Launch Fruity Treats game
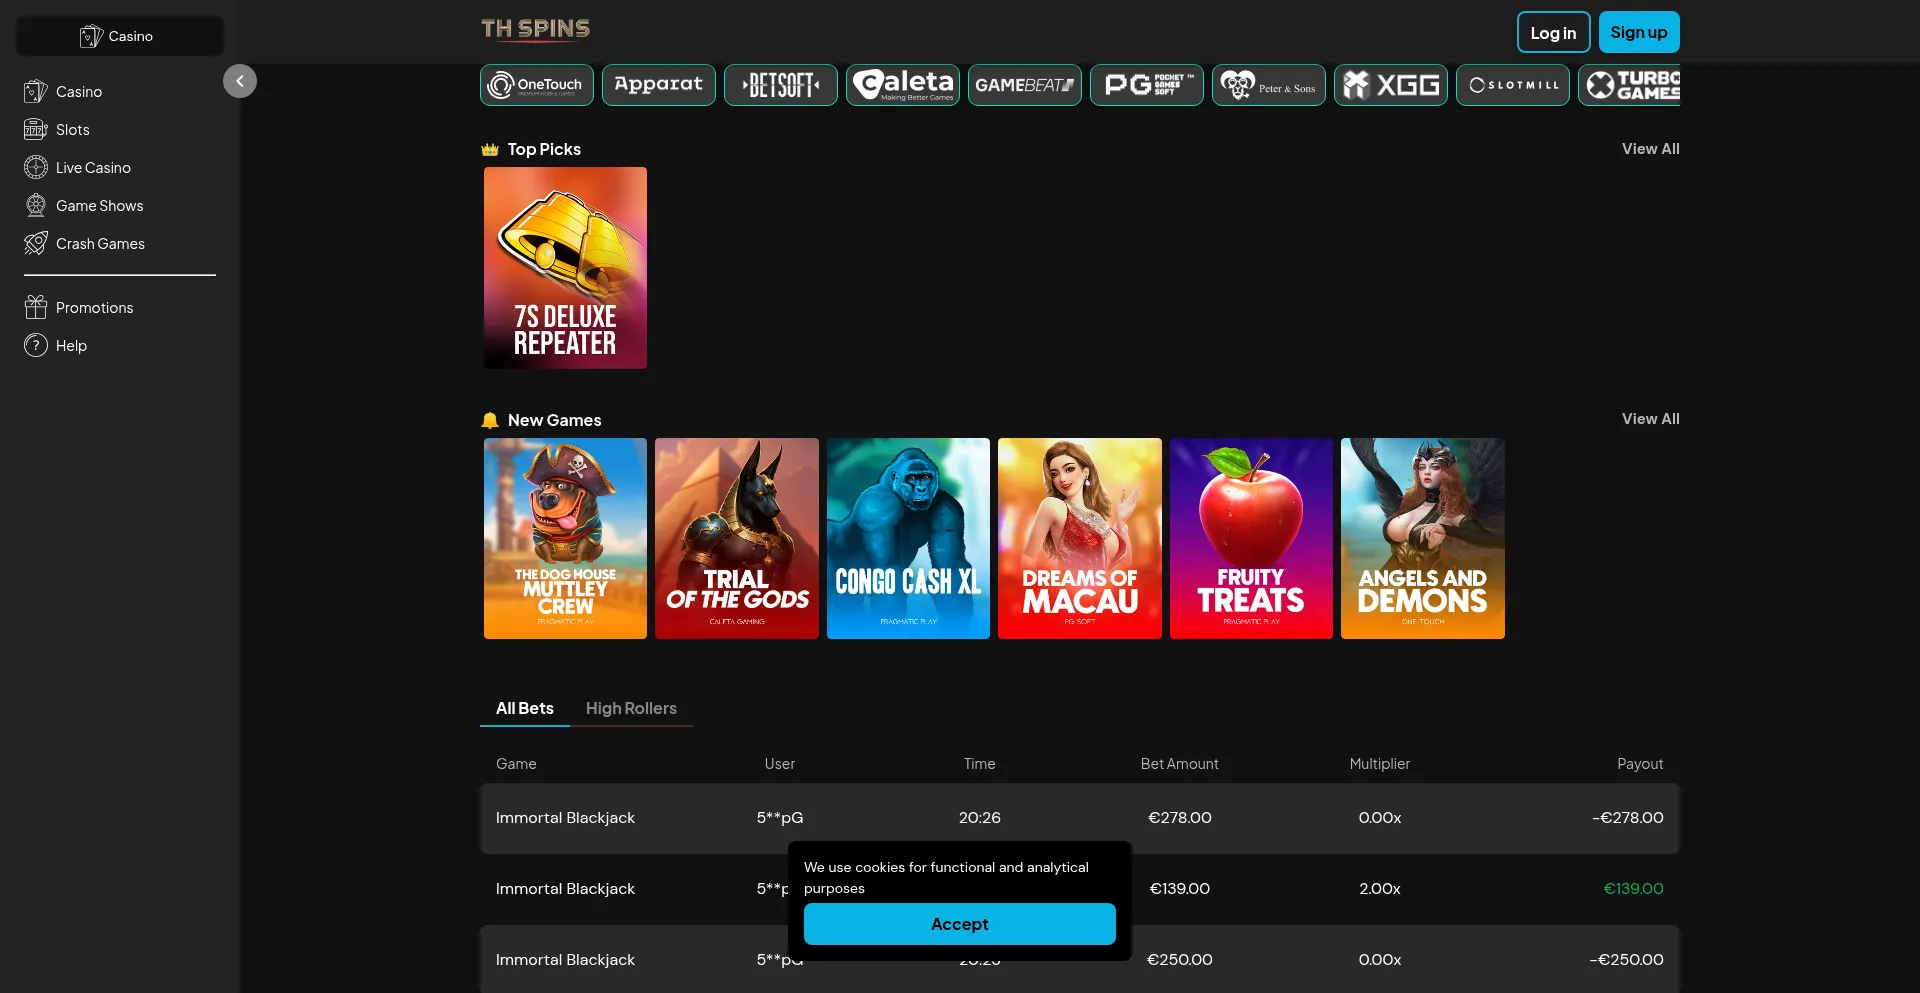The width and height of the screenshot is (1920, 993). pyautogui.click(x=1251, y=538)
